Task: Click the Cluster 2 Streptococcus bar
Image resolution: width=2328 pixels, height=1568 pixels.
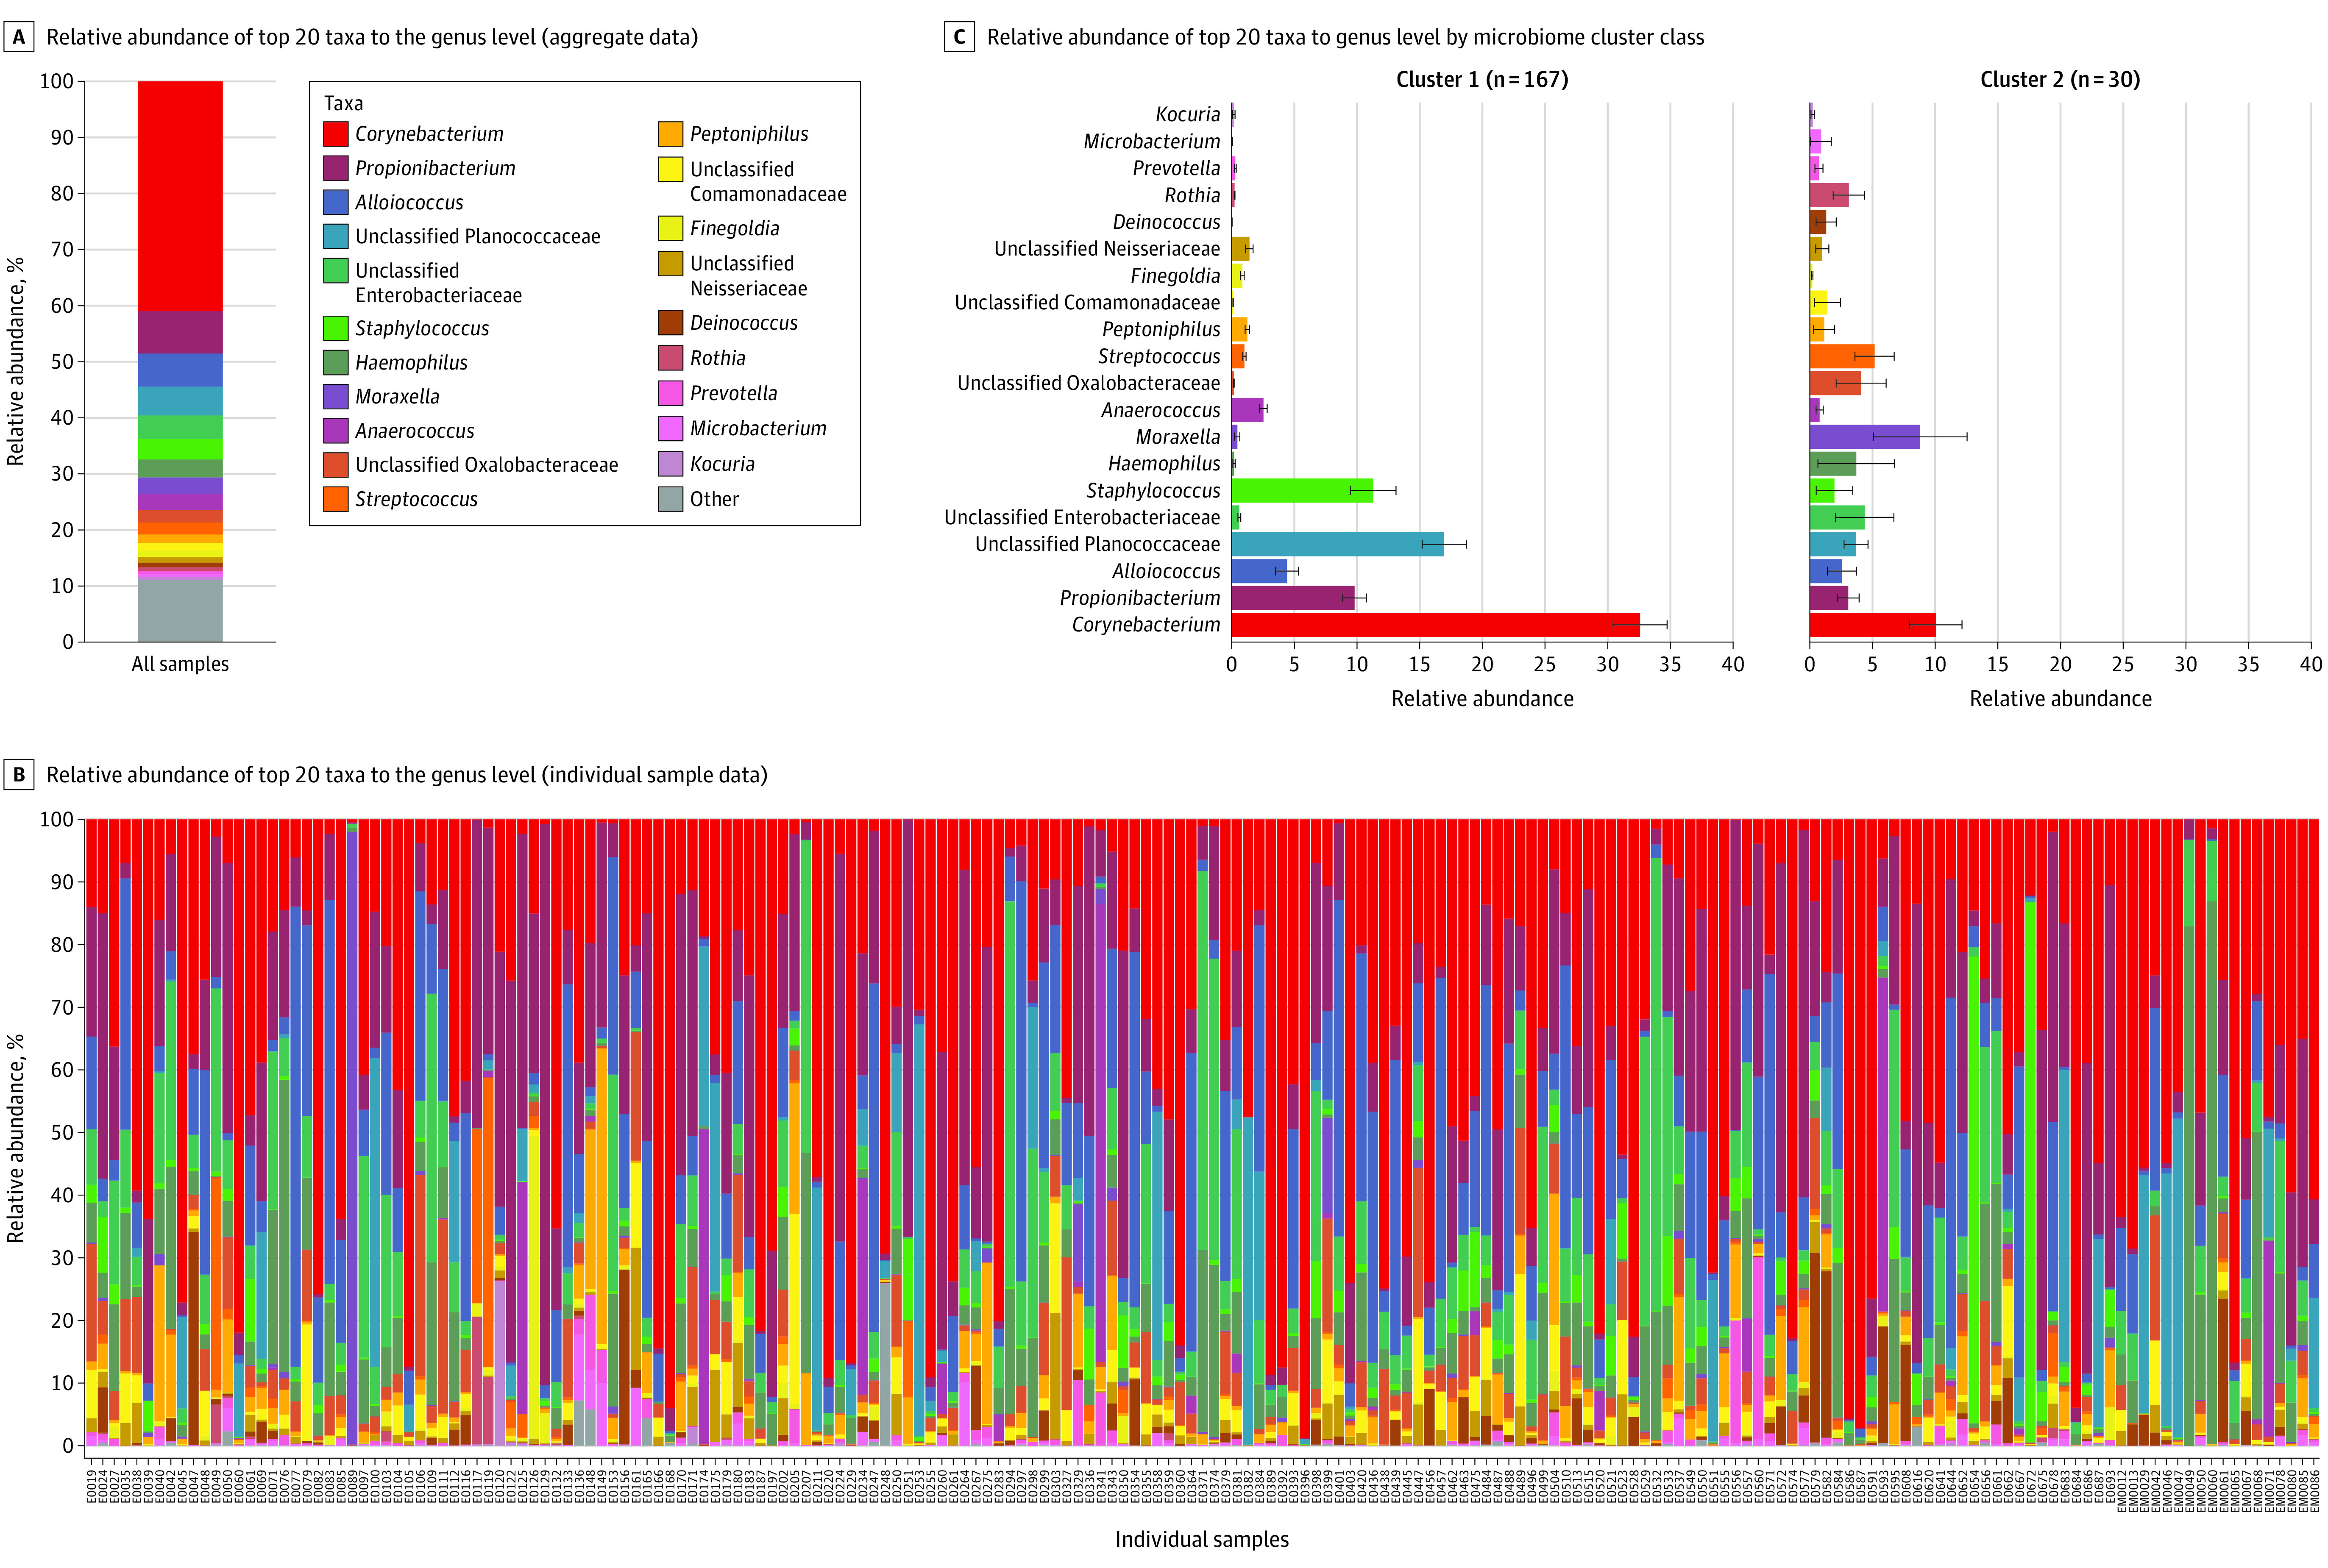Action: 1842,357
